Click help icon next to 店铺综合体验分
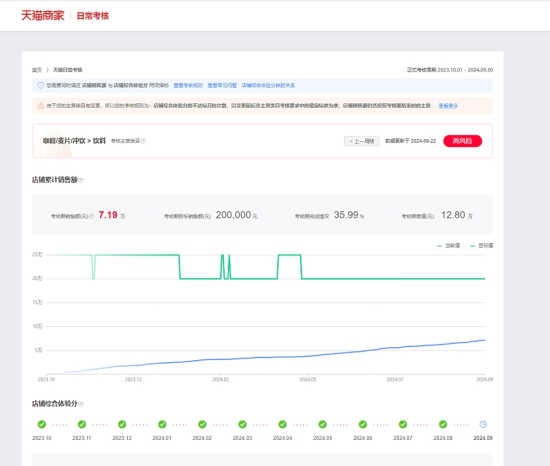The image size is (550, 466). [81, 404]
